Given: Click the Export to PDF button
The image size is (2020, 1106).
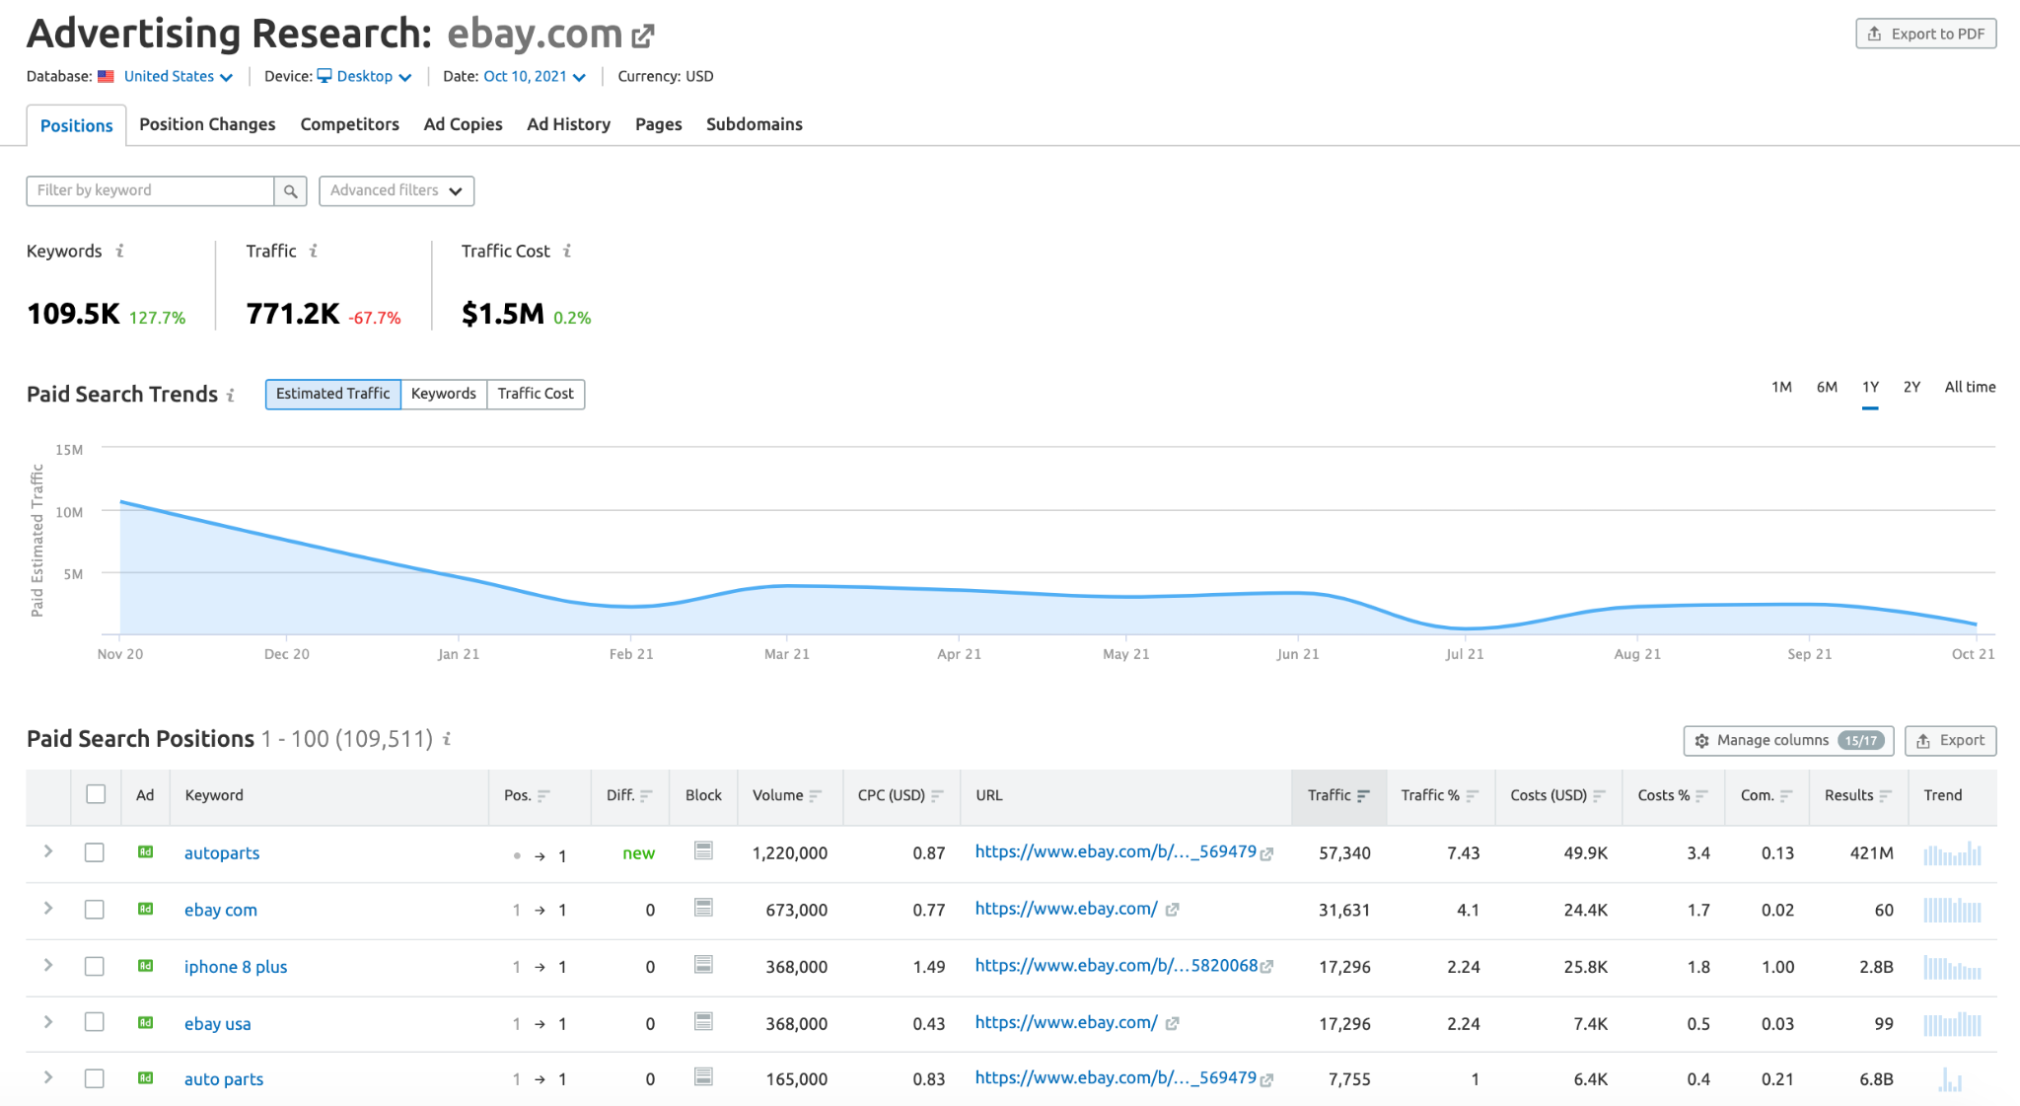Looking at the screenshot, I should (1925, 34).
